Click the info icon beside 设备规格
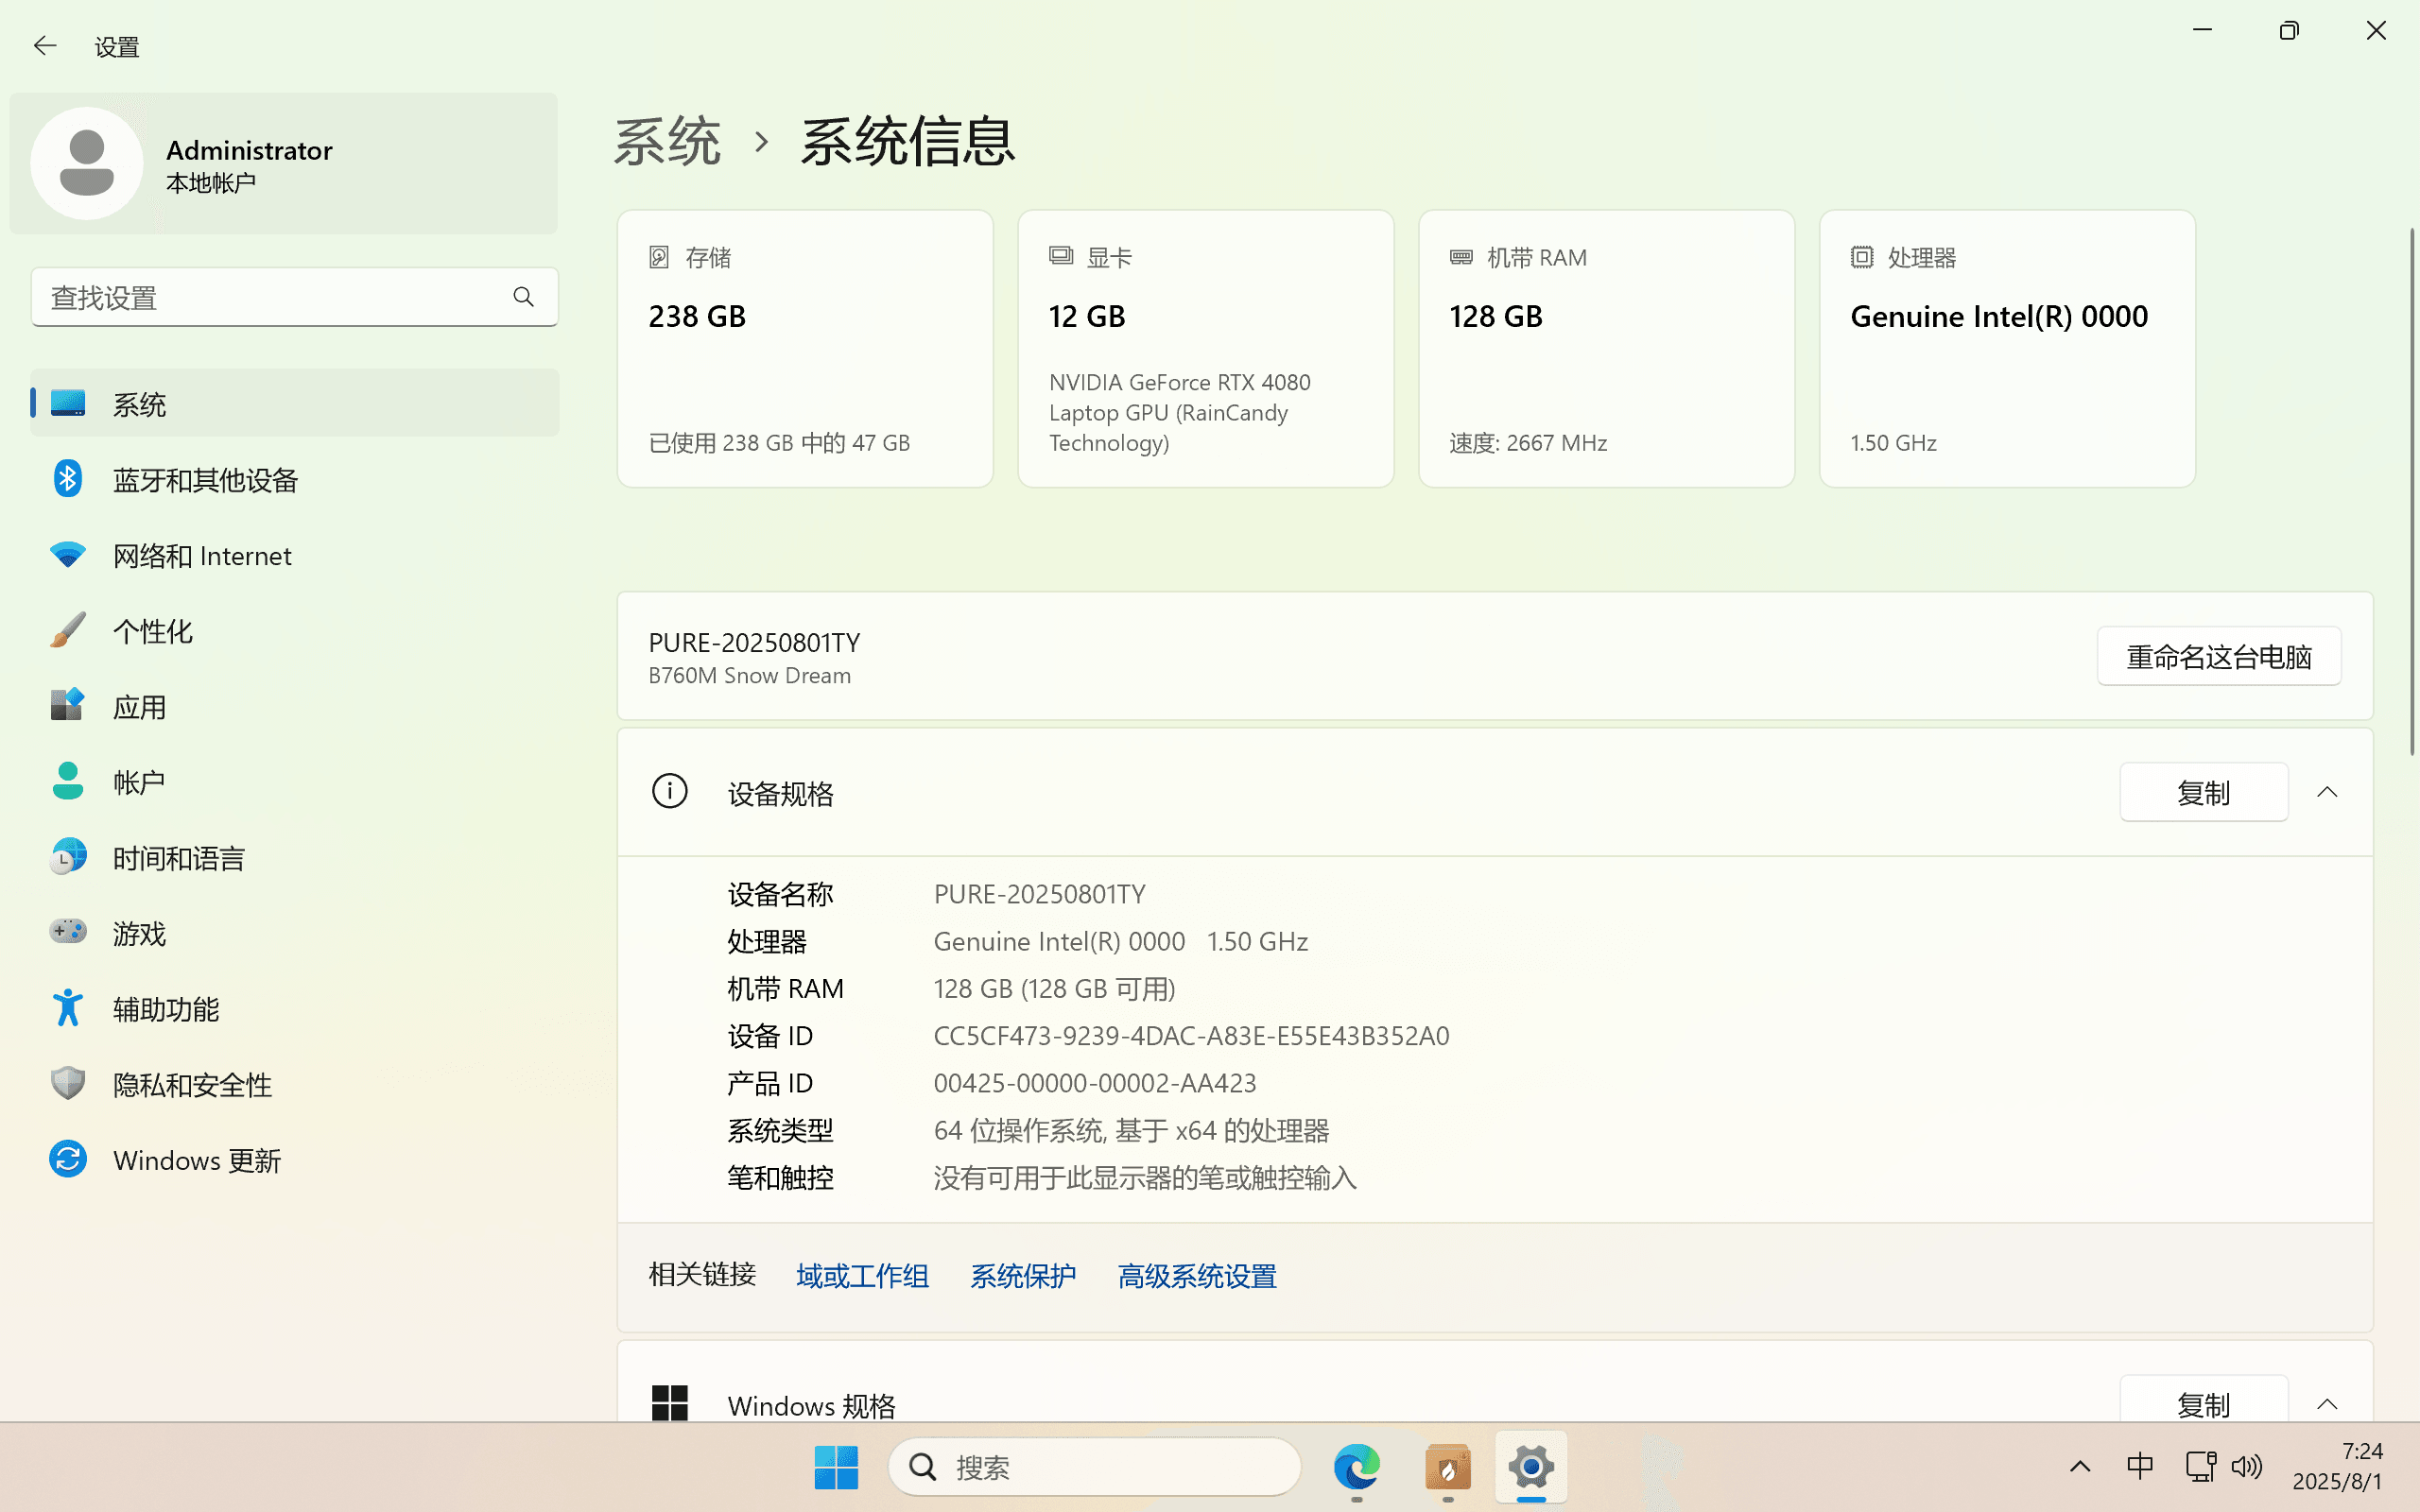This screenshot has width=2420, height=1512. pyautogui.click(x=669, y=791)
